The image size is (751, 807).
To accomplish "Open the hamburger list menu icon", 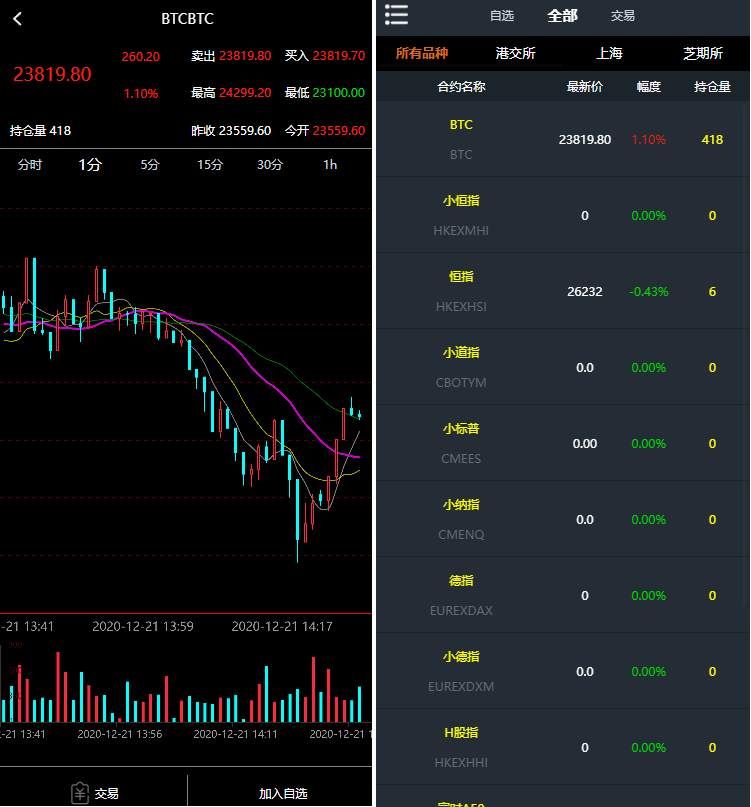I will click(396, 15).
